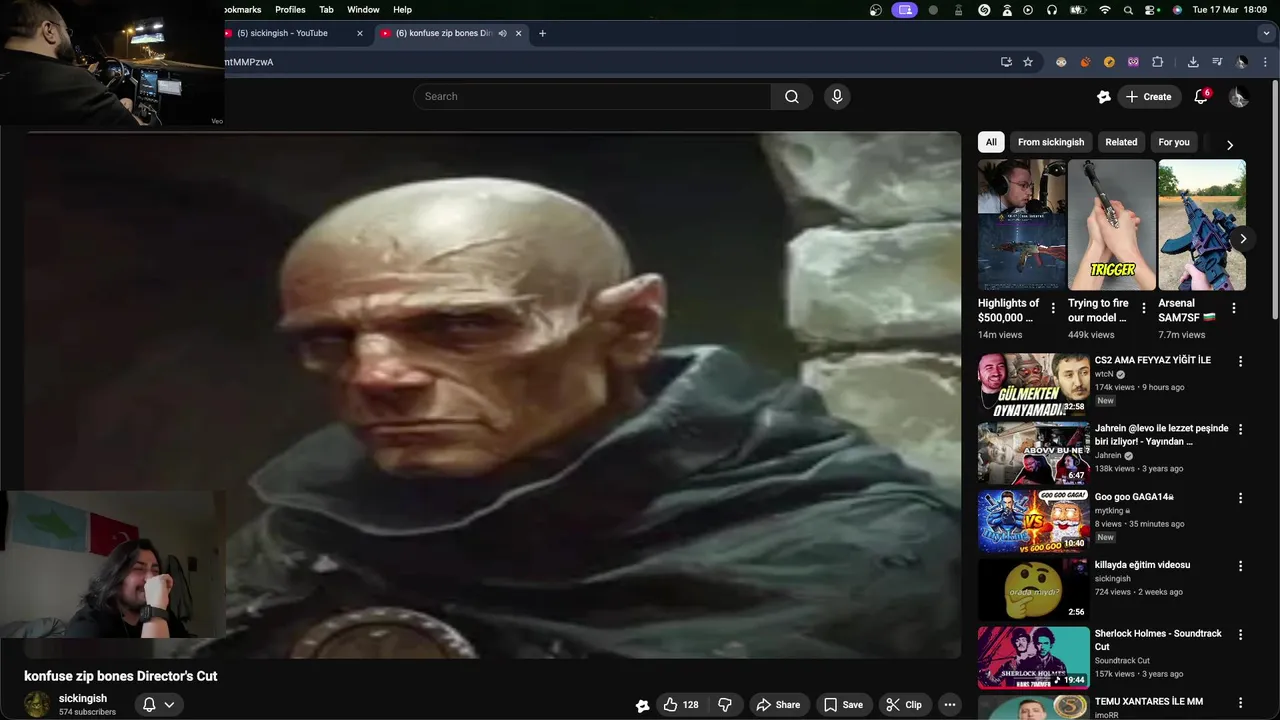Select the From sickingish filter chip
Image resolution: width=1280 pixels, height=720 pixels.
point(1050,142)
